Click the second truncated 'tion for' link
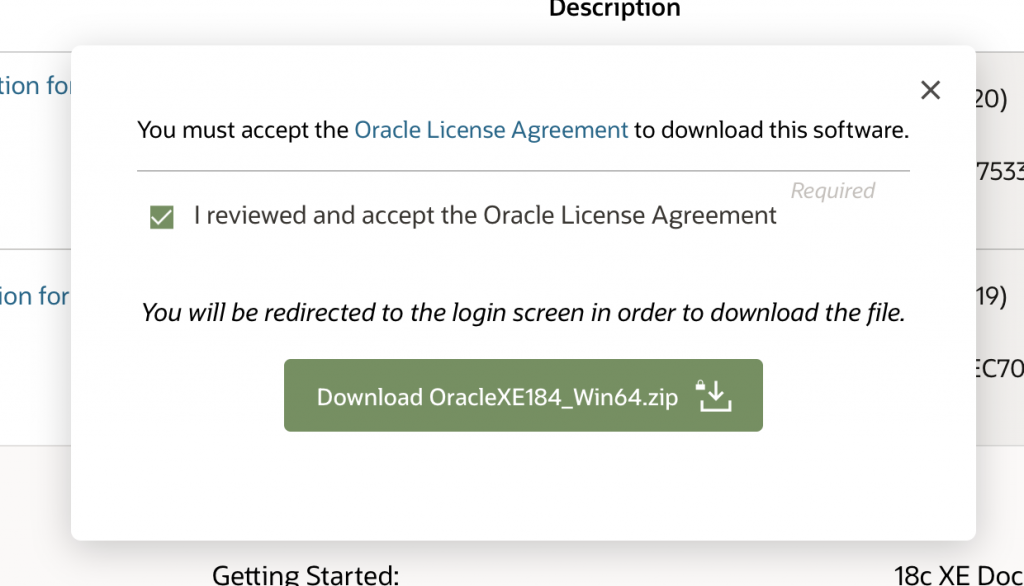This screenshot has width=1024, height=586. (x=36, y=296)
